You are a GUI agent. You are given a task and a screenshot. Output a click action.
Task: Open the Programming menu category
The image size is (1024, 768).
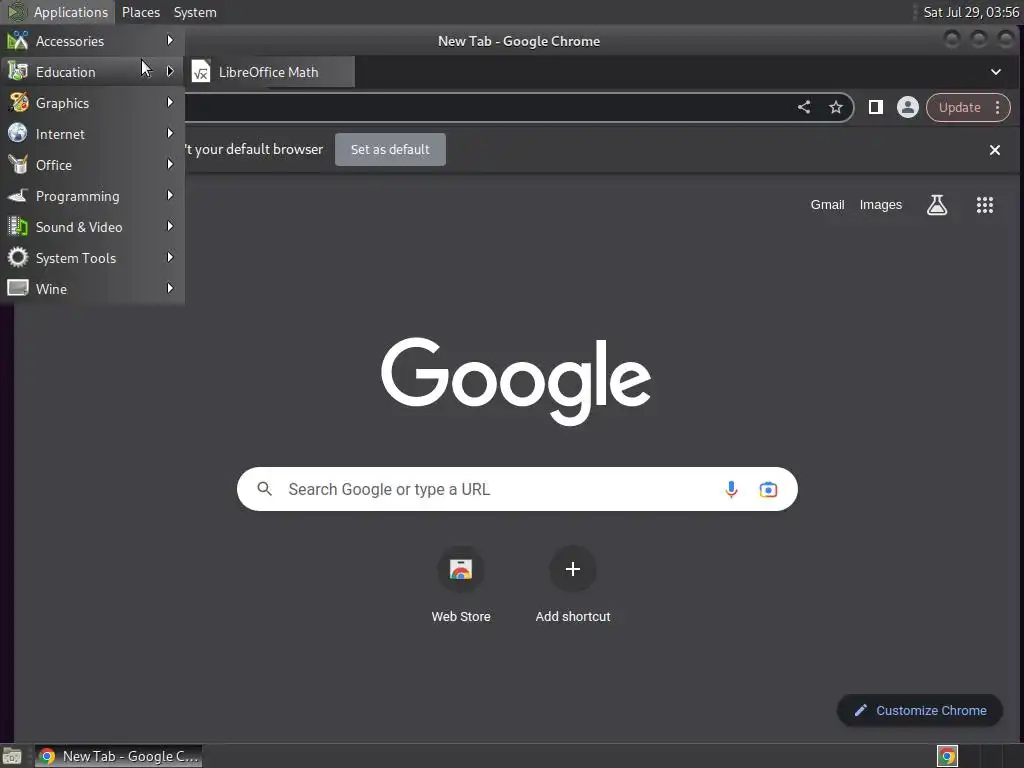pos(92,196)
